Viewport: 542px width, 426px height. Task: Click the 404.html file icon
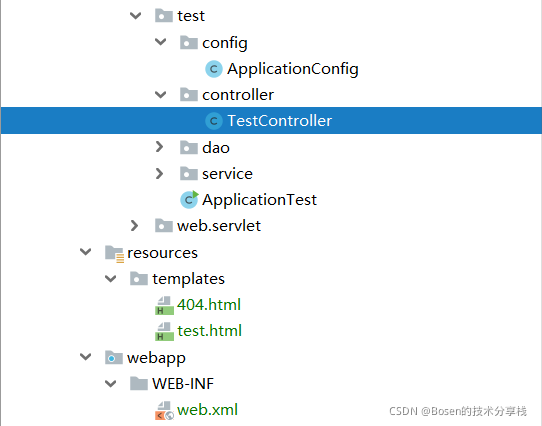point(164,305)
